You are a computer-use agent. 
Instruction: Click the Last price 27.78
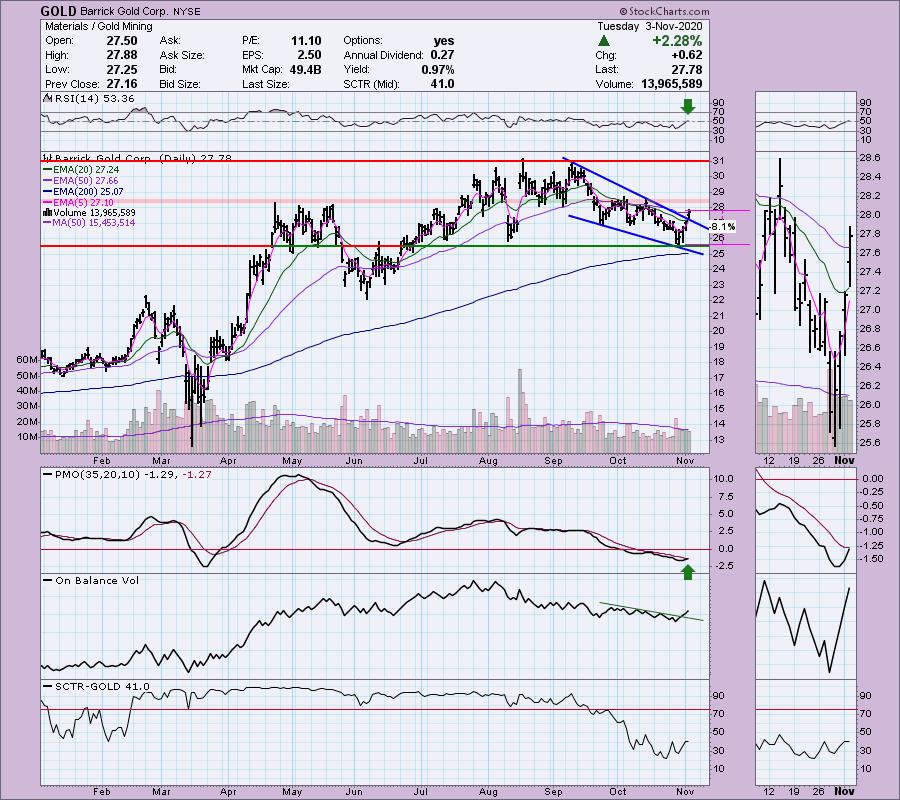coord(687,69)
